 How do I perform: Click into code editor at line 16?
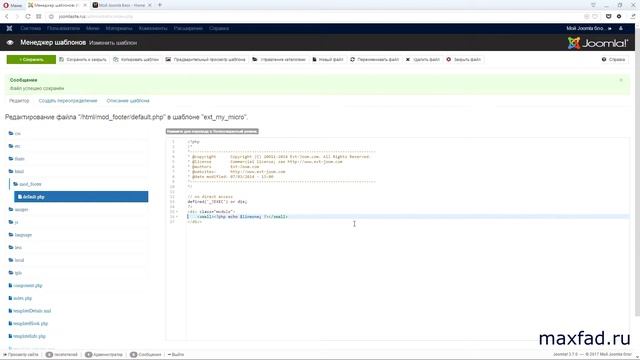408,216
